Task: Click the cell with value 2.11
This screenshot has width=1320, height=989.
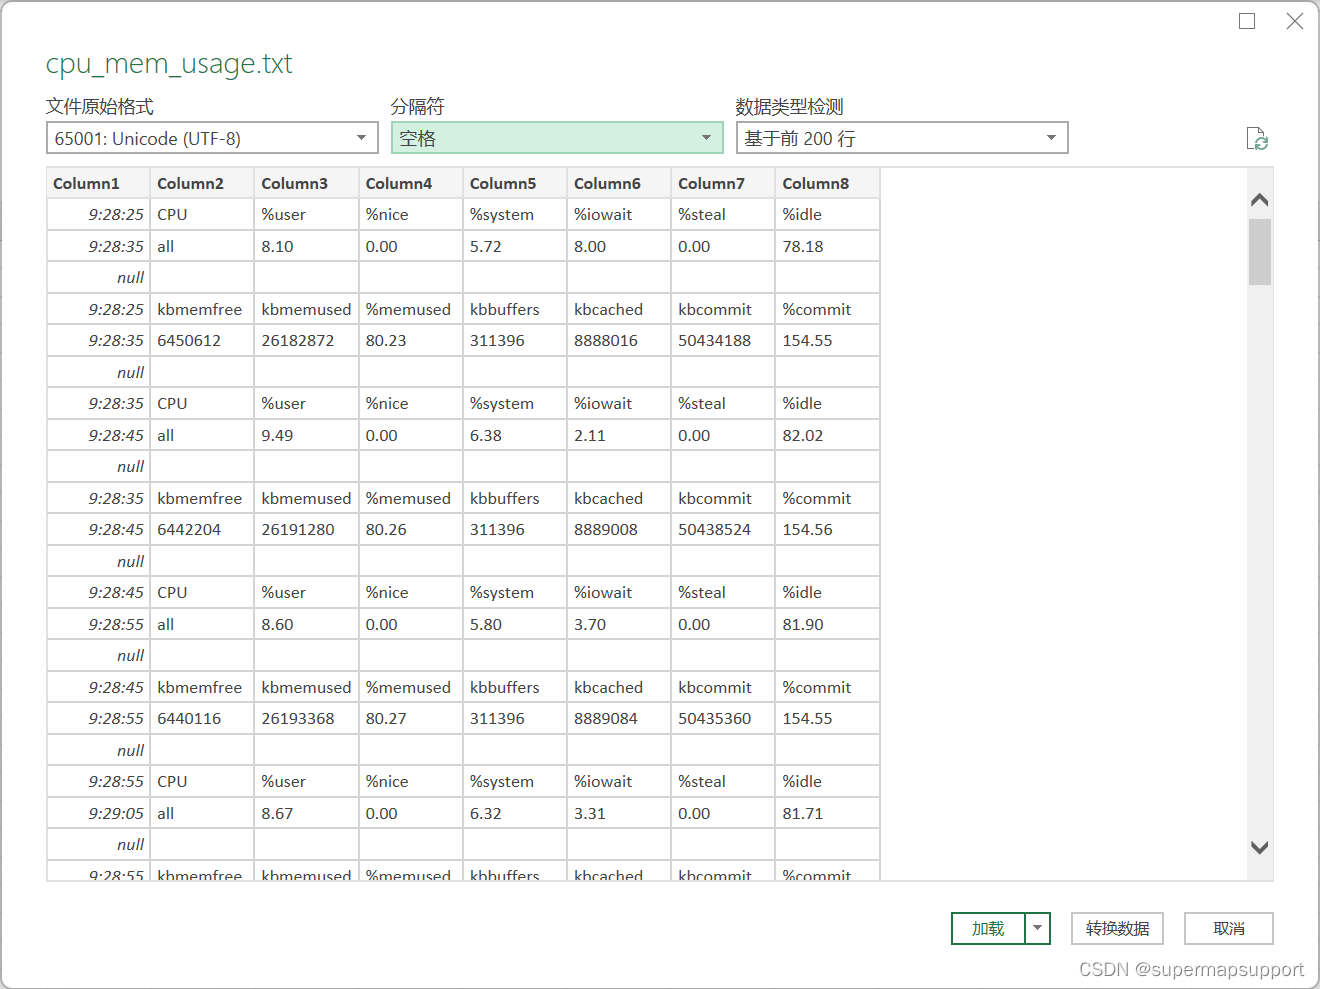Action: pos(619,435)
